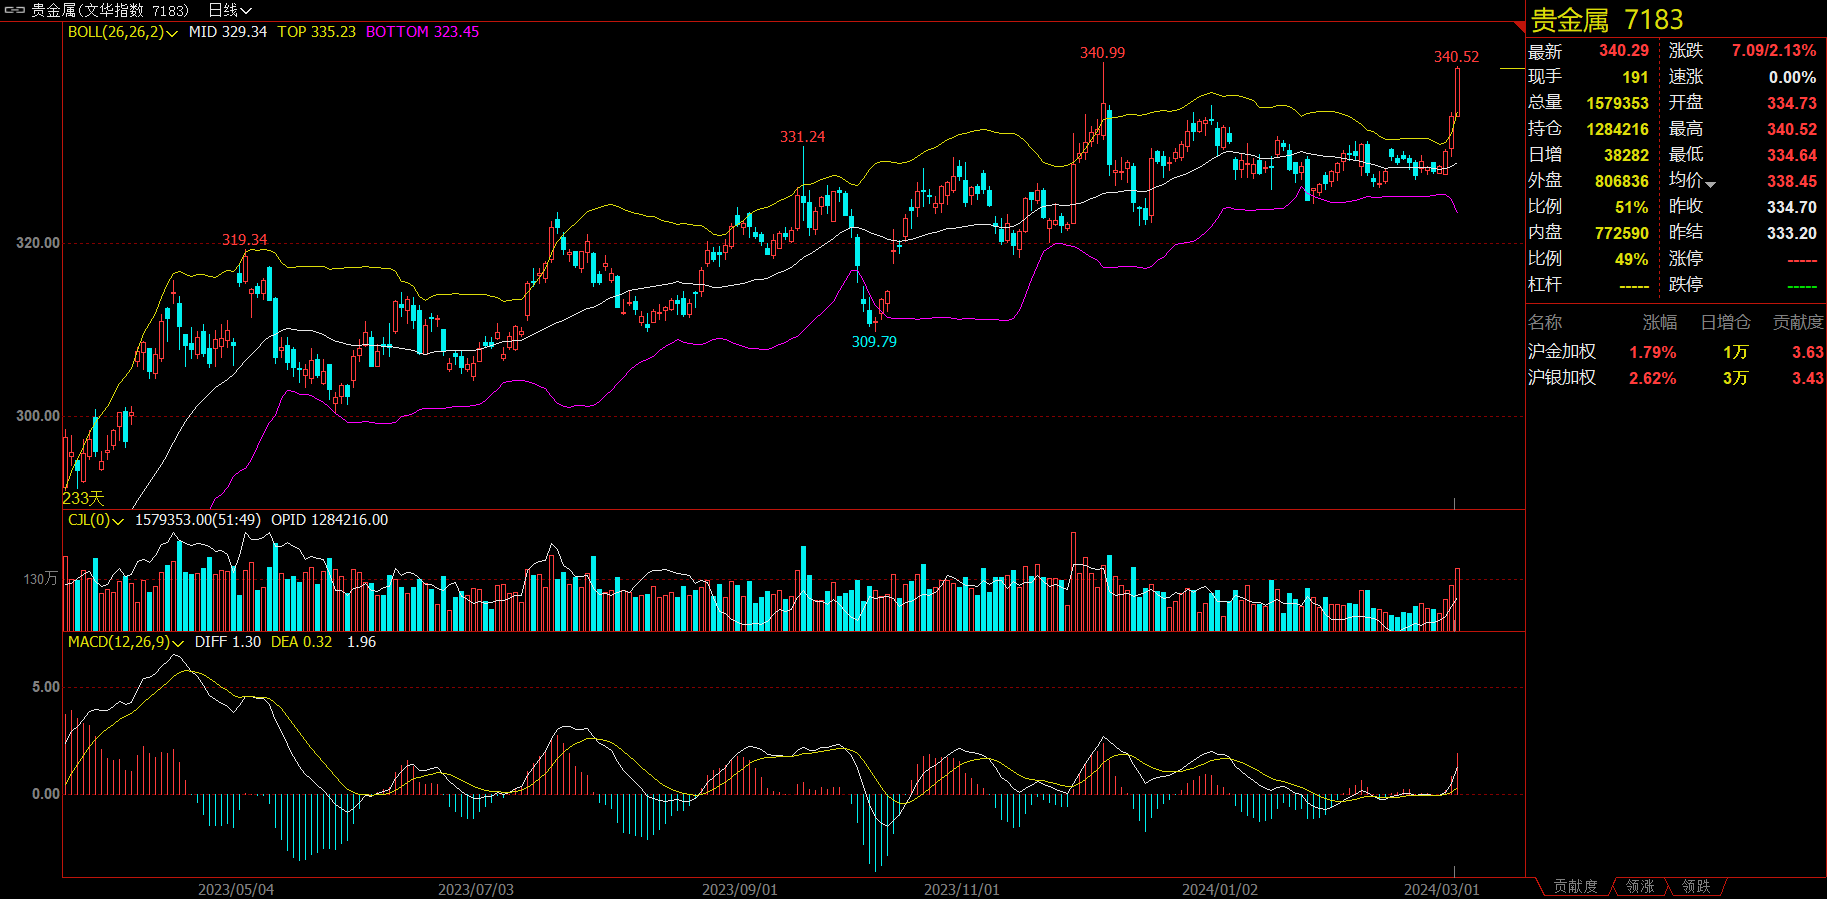Switch to the 领涨 tab
Image resolution: width=1827 pixels, height=899 pixels.
click(1640, 887)
